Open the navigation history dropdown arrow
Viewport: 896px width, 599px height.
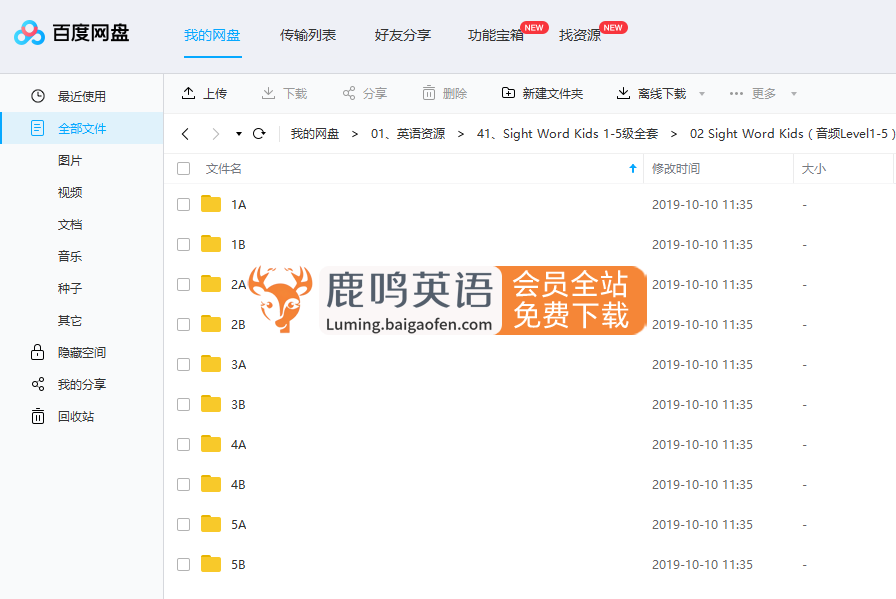tap(239, 134)
